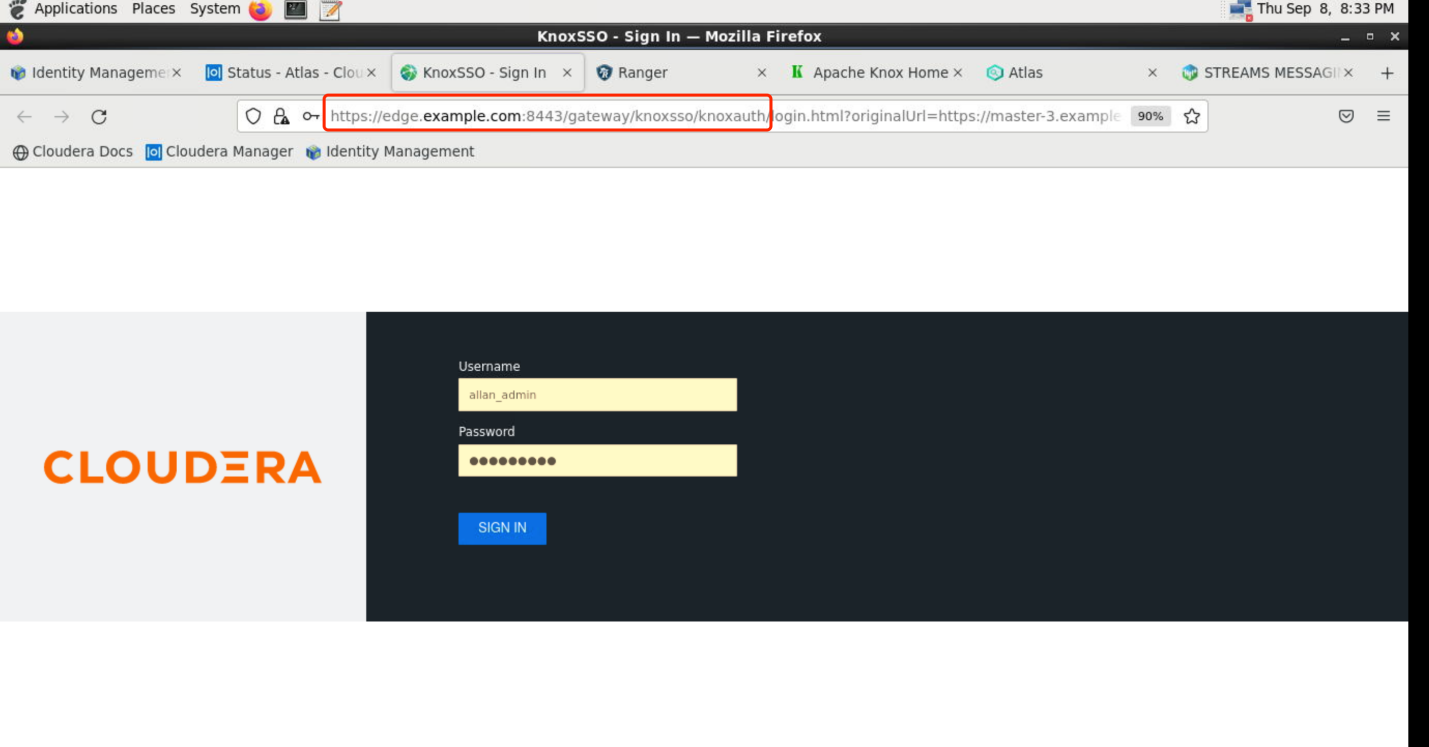
Task: Close the Status - Atlas tab
Action: 371,73
